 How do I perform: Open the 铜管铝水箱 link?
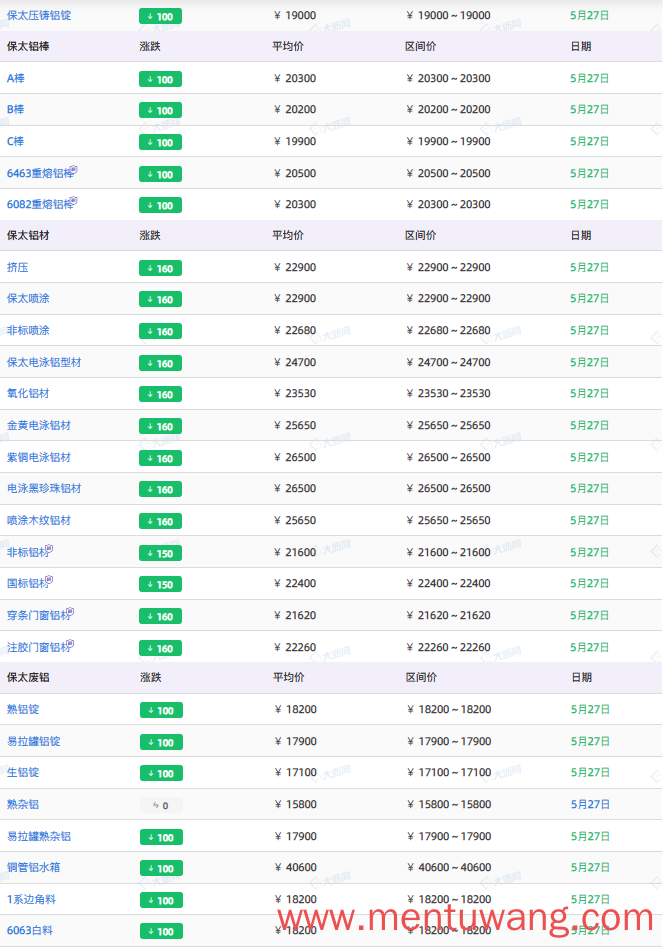(34, 867)
